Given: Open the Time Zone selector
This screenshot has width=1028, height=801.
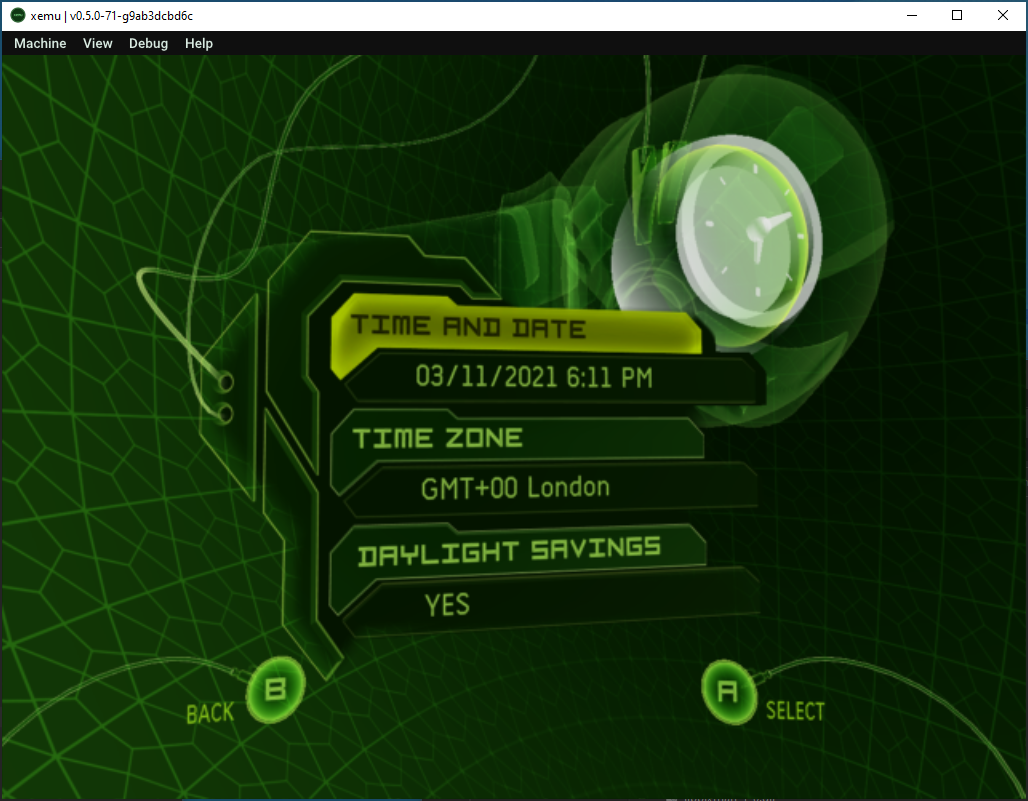Looking at the screenshot, I should click(x=438, y=437).
